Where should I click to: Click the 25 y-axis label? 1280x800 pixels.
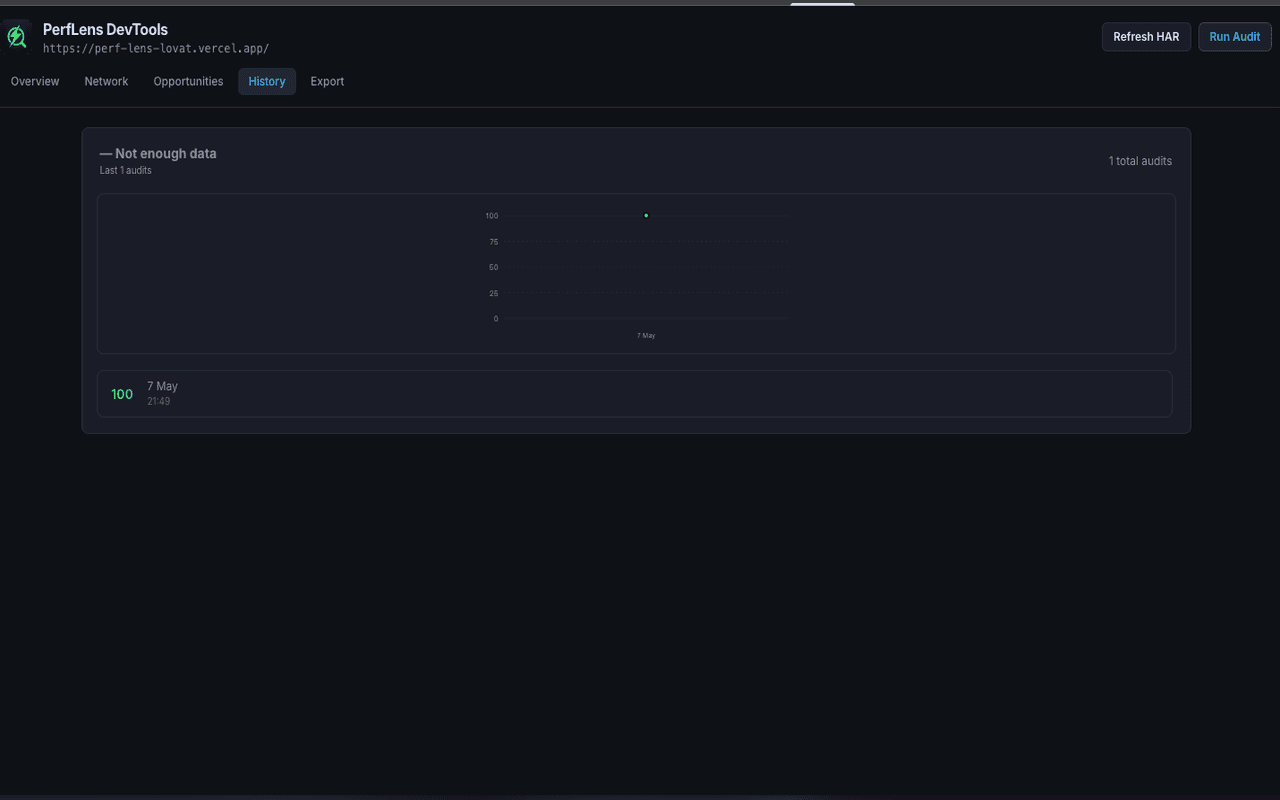pos(494,293)
